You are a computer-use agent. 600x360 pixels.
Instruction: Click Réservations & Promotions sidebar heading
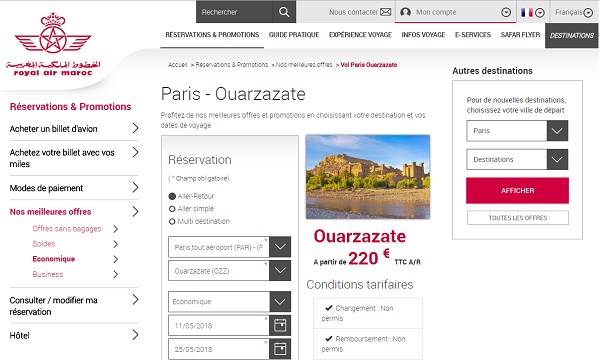point(70,107)
